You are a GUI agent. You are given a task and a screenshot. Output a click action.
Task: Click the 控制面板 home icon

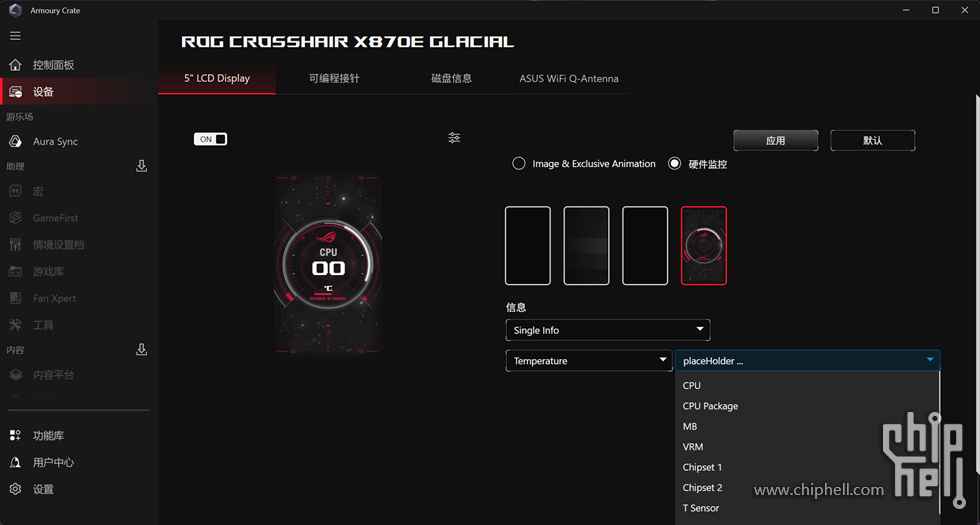coord(15,65)
